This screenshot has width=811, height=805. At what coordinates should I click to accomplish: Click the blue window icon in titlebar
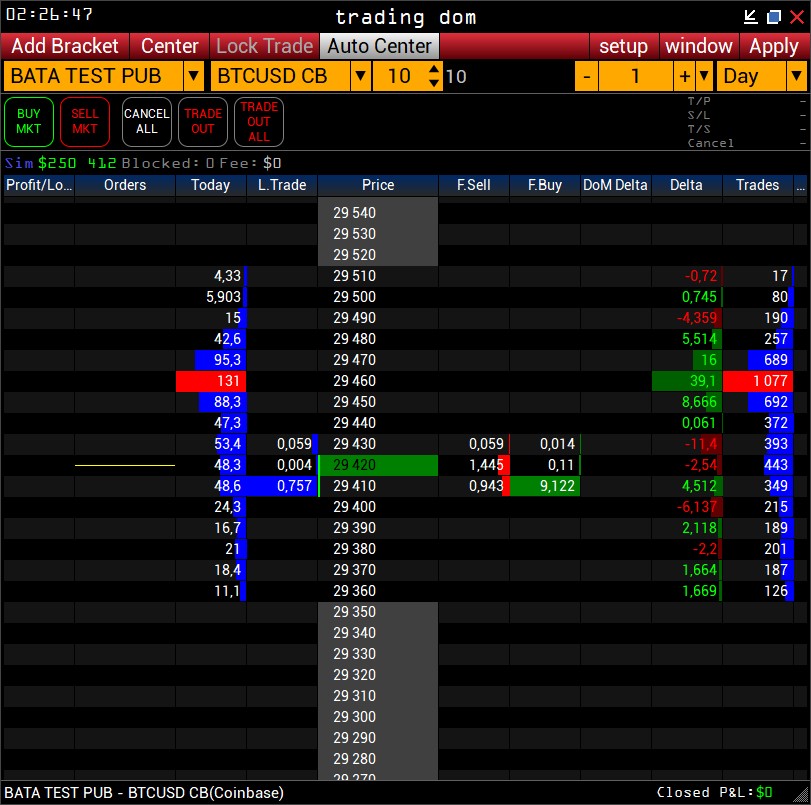[773, 15]
